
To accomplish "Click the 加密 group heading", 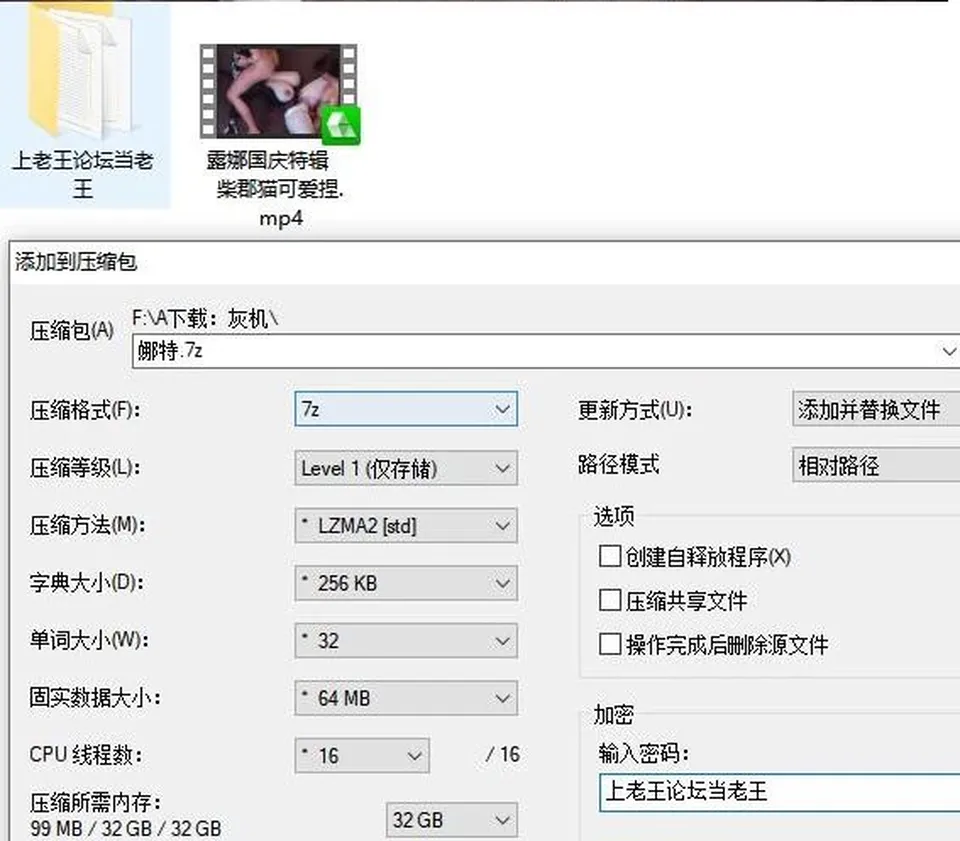I will [x=614, y=714].
